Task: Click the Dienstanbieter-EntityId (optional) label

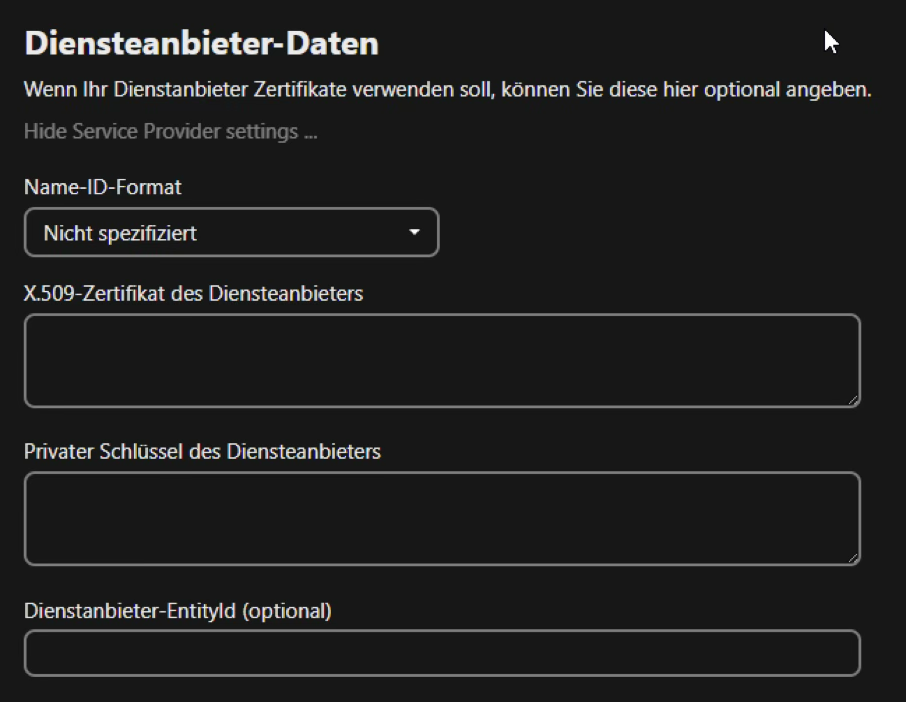Action: click(177, 610)
